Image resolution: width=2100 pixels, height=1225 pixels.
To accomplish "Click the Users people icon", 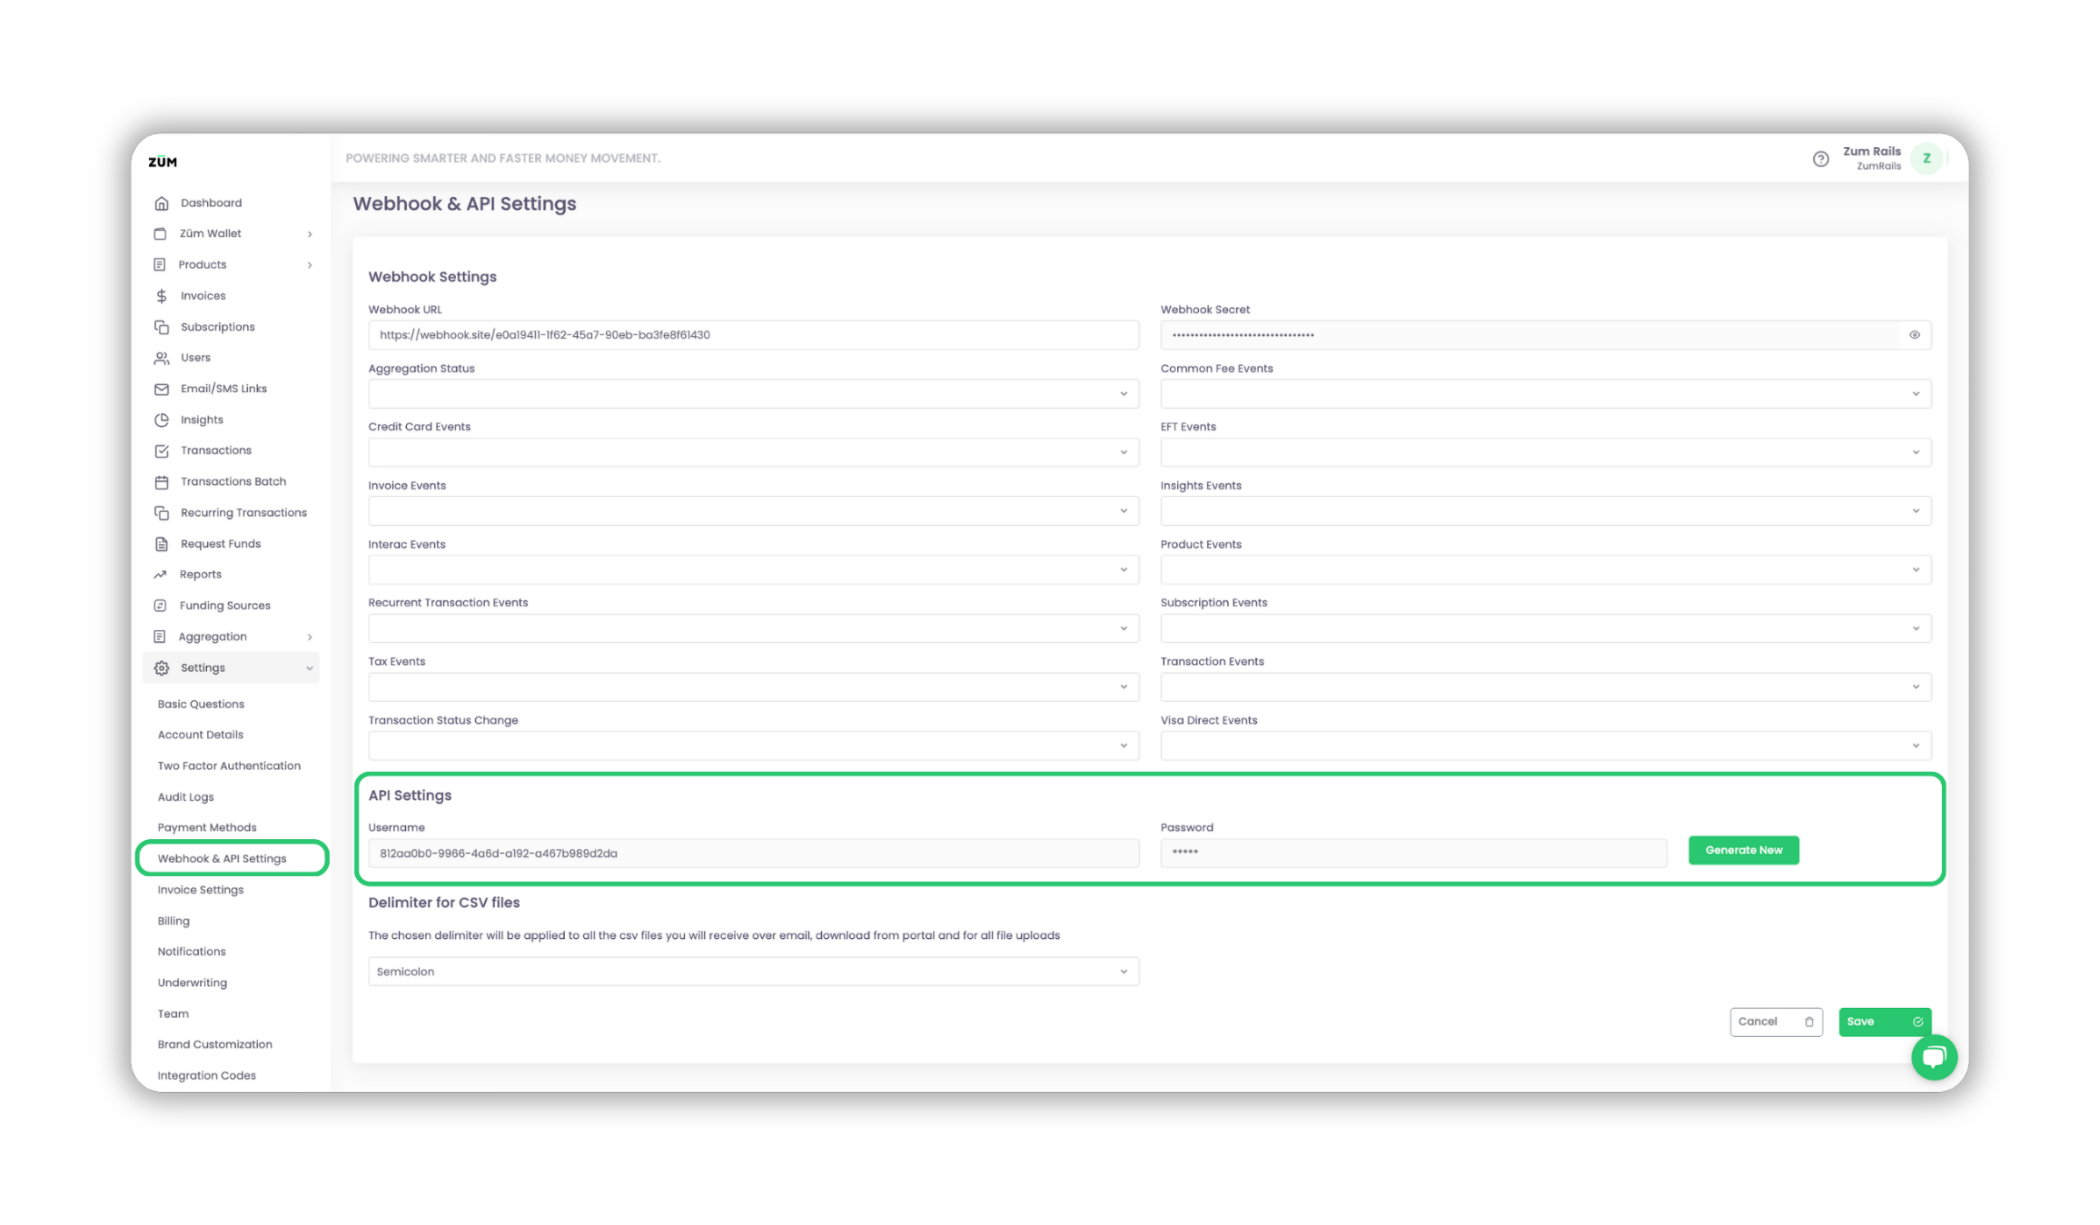I will [161, 358].
